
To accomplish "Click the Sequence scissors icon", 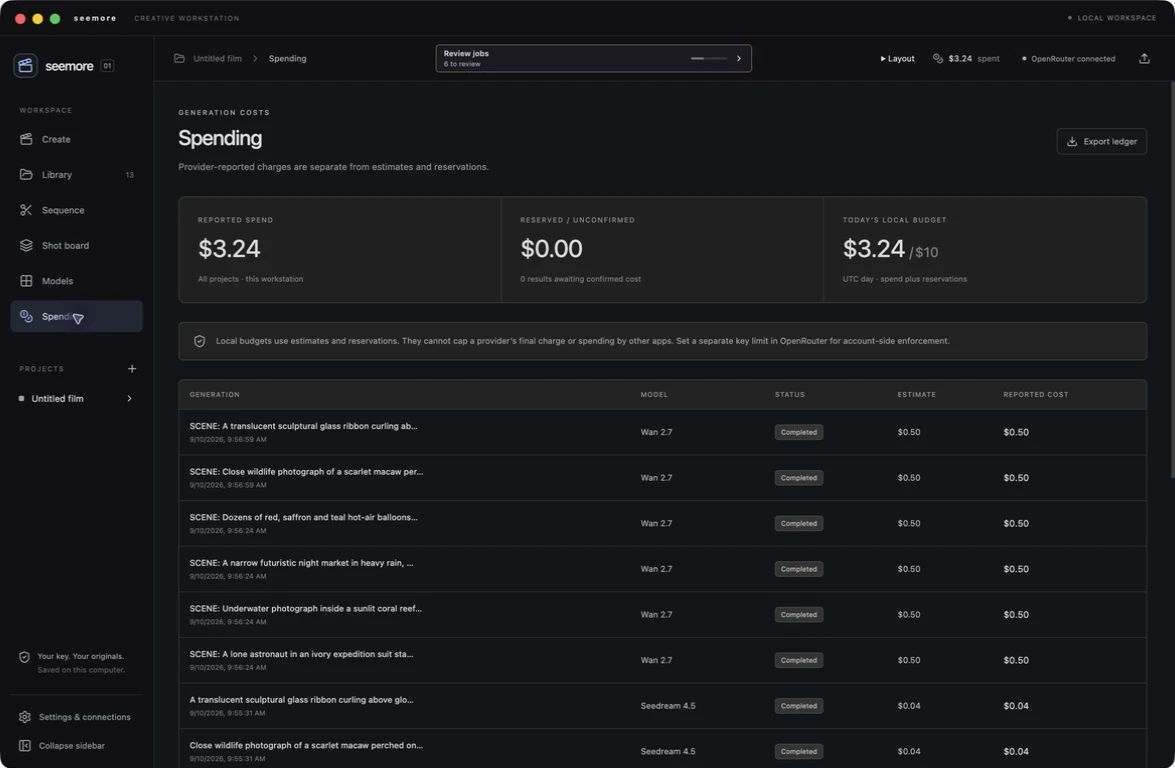I will tap(26, 210).
